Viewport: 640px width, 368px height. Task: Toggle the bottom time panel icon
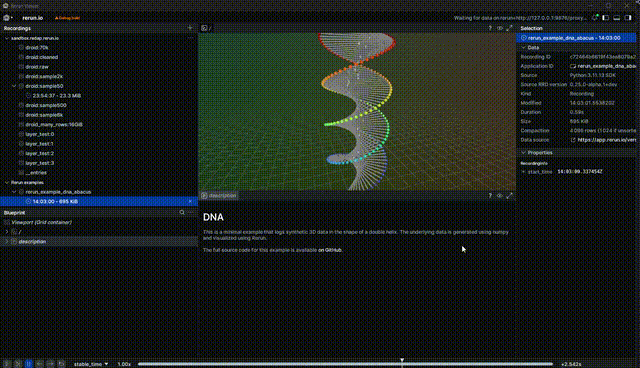click(x=617, y=18)
